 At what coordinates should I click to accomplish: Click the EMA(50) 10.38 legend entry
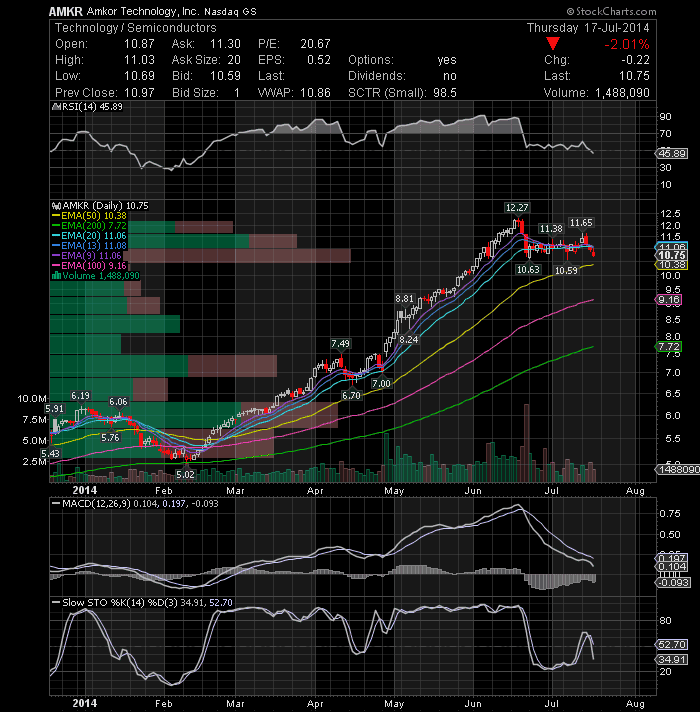[90, 216]
